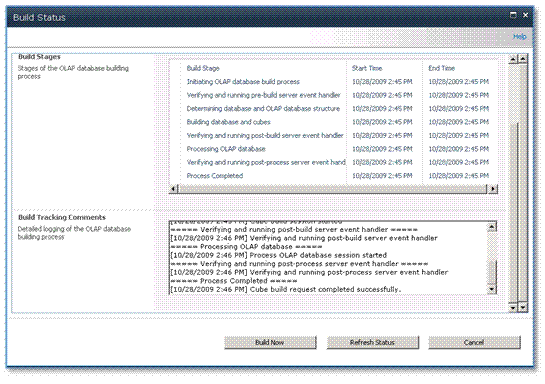Click the Refresh Status button

click(372, 342)
